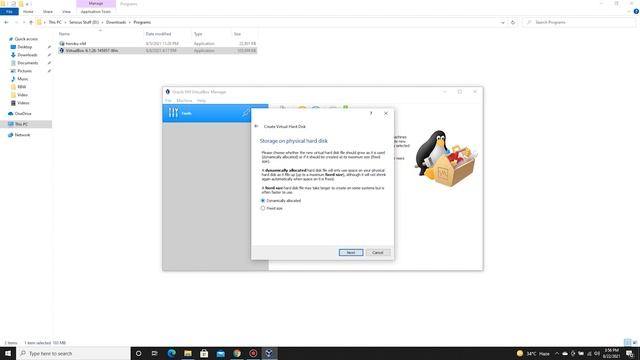Open the File menu in VirtualBox Manager
Image resolution: width=640 pixels, height=360 pixels.
coord(168,100)
